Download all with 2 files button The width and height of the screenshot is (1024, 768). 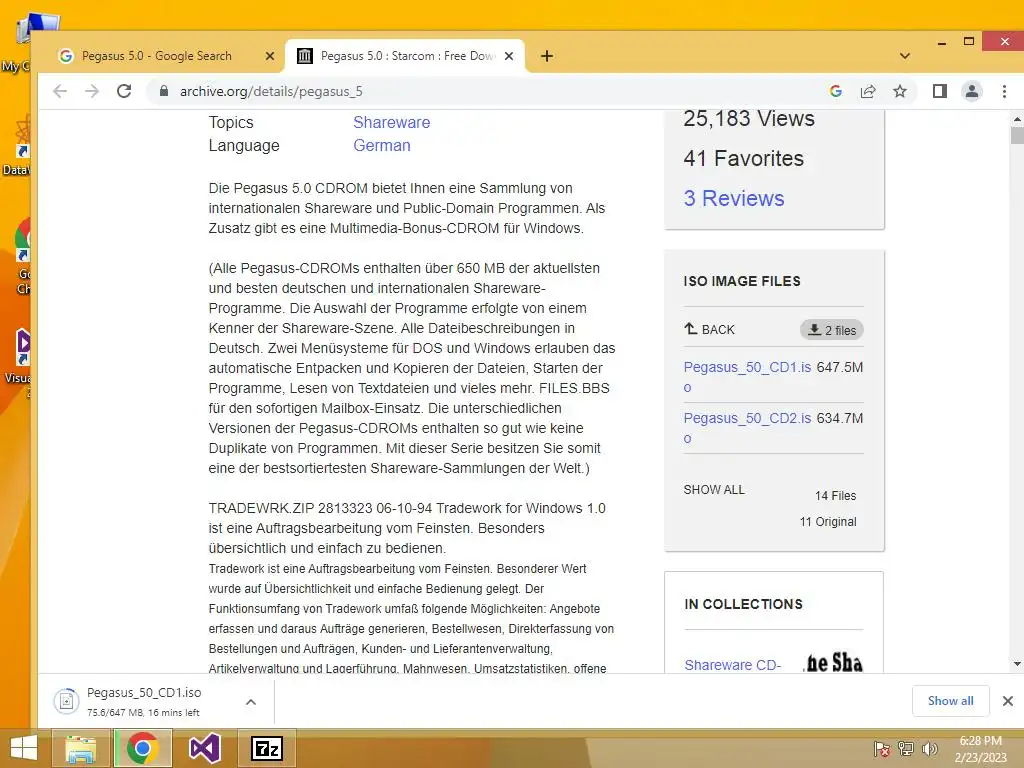pos(832,330)
